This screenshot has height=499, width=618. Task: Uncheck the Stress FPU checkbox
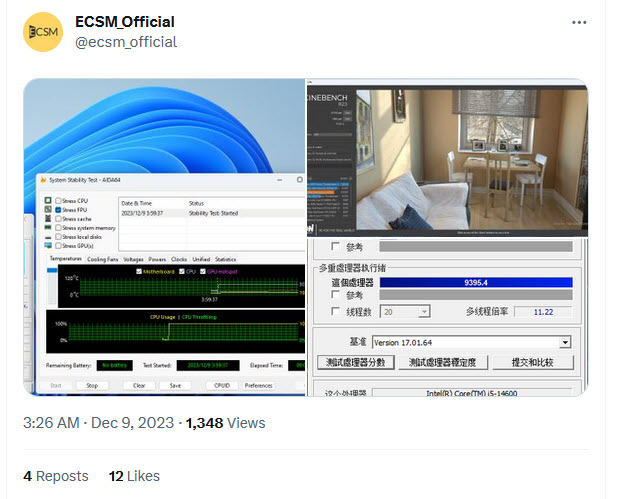58,210
